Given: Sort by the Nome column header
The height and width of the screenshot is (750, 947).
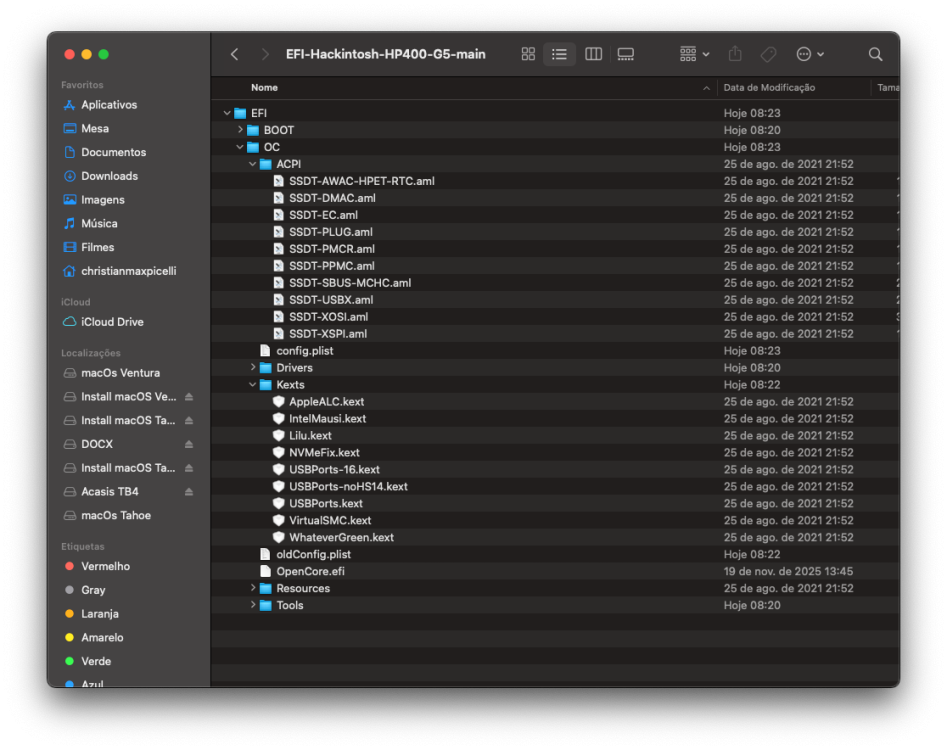Looking at the screenshot, I should pyautogui.click(x=265, y=88).
